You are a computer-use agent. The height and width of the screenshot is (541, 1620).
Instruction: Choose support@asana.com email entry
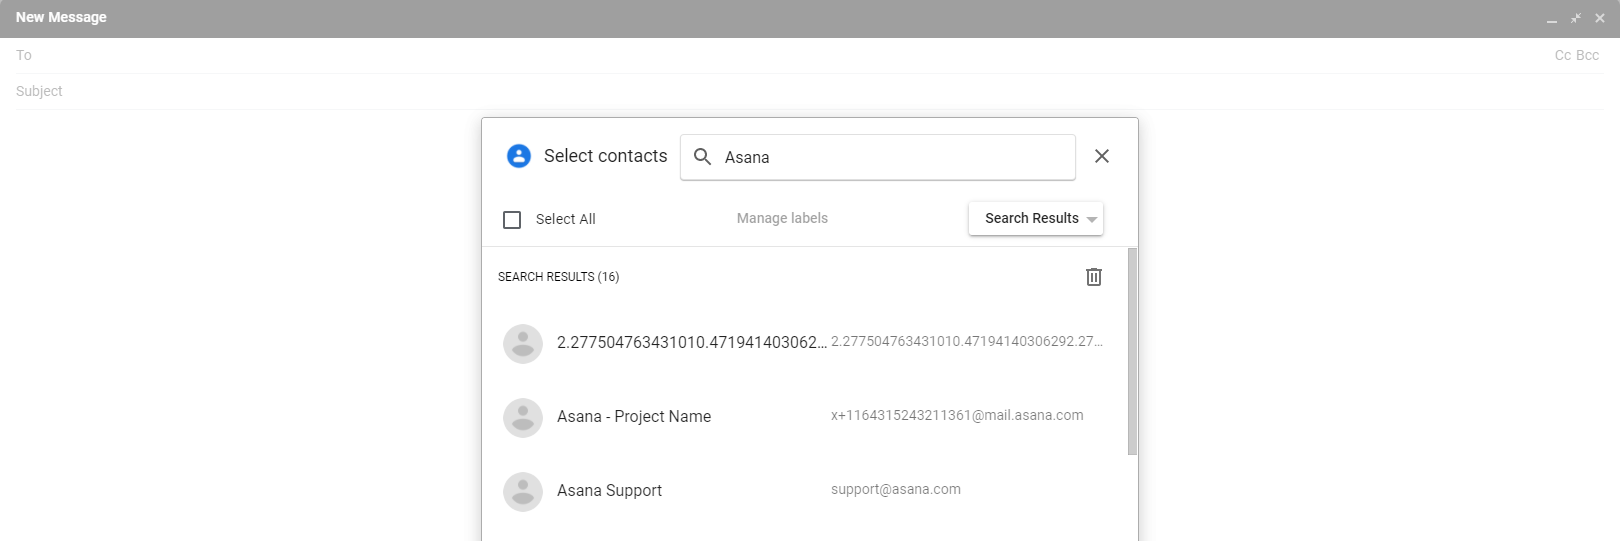896,489
